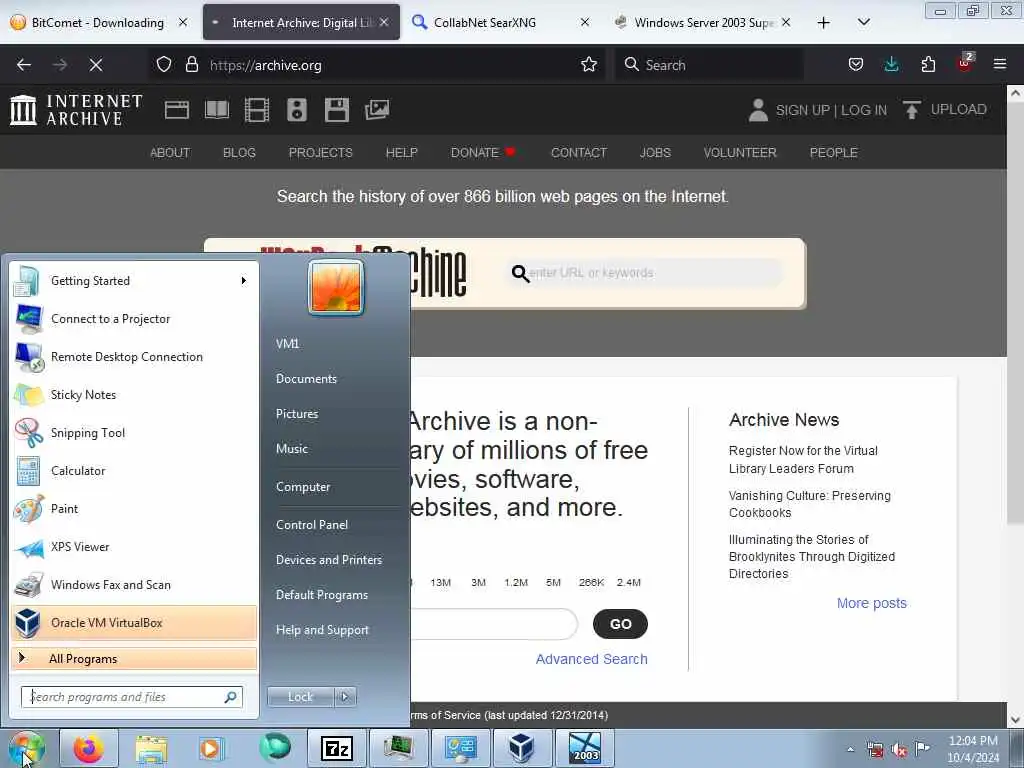1024x768 pixels.
Task: Open Sticky Notes
Action: pos(134,395)
